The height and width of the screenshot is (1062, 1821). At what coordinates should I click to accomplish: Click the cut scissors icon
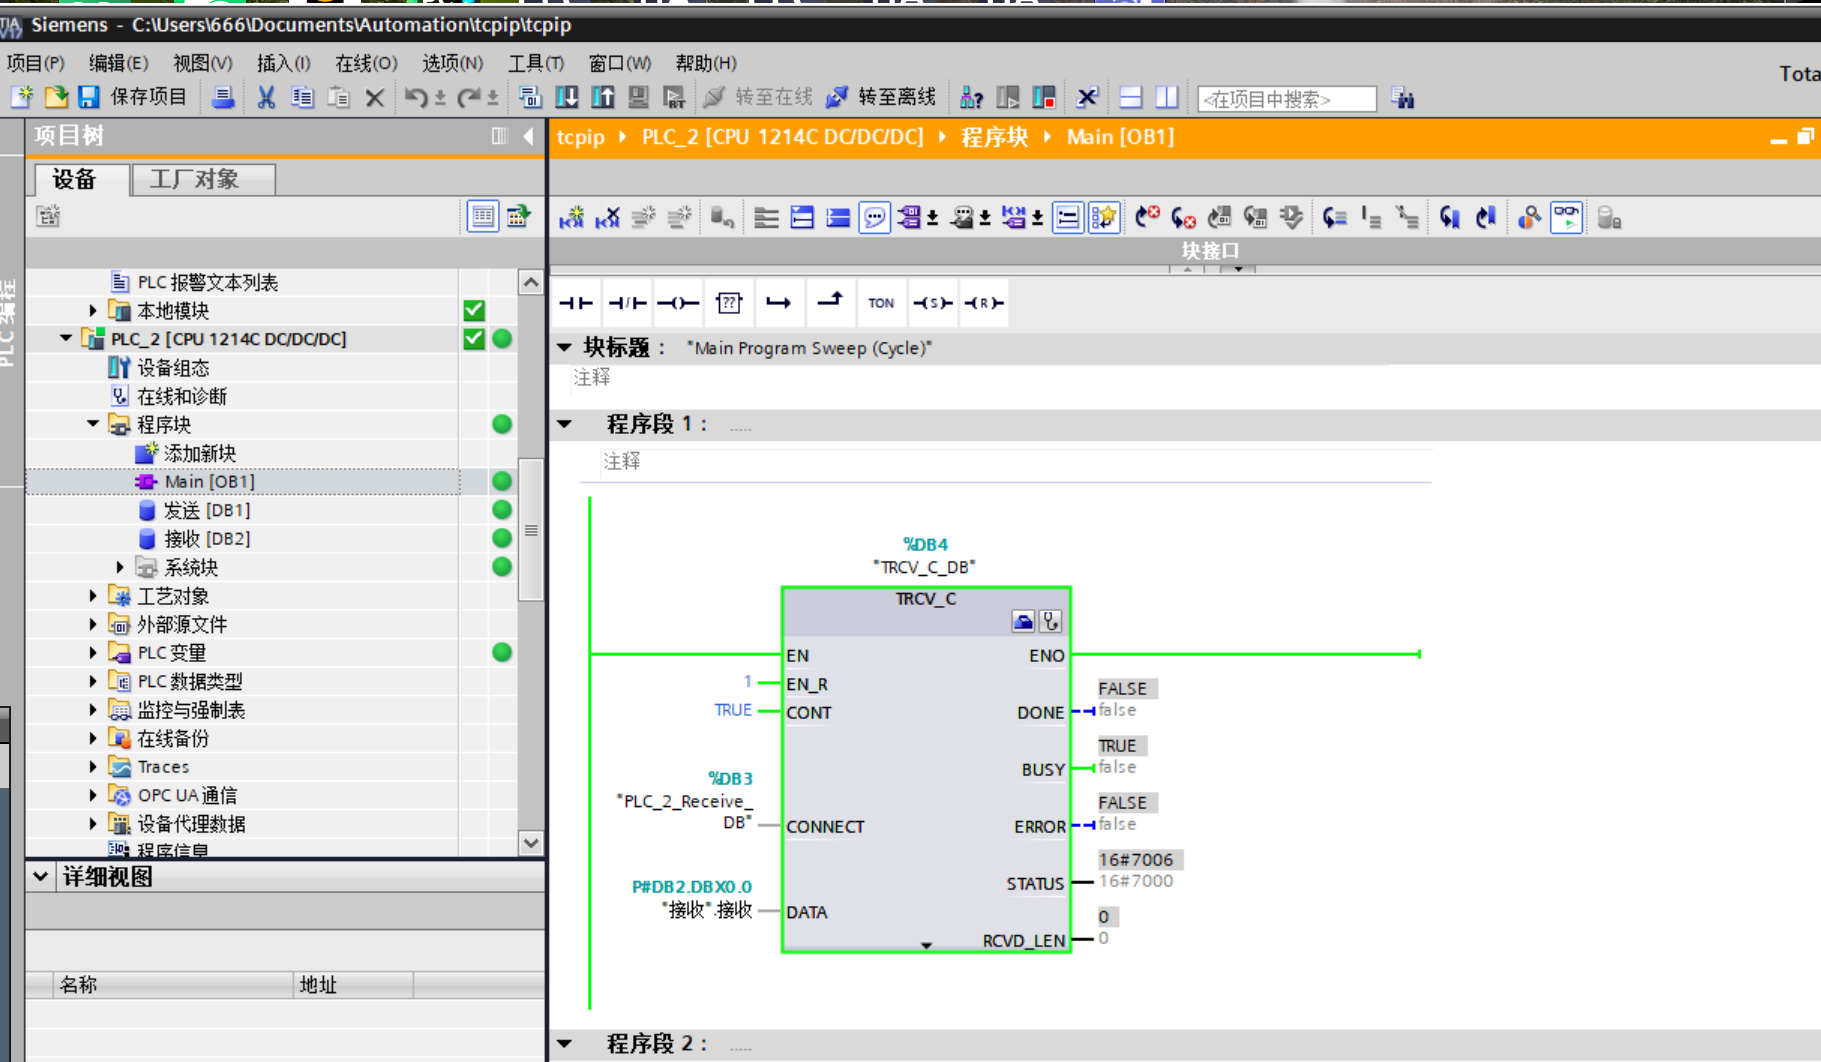coord(266,97)
